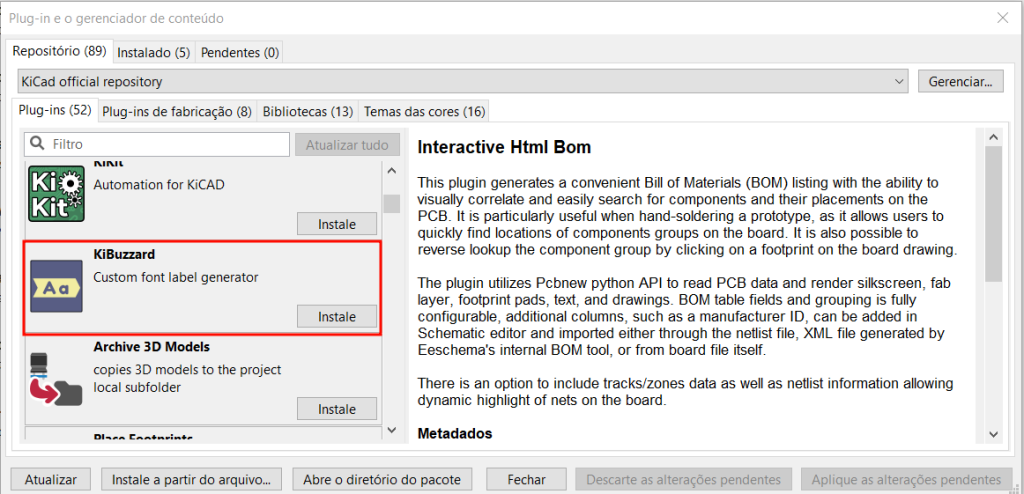Viewport: 1024px width, 494px height.
Task: Click the search magnifier icon in filter
Action: coord(38,144)
